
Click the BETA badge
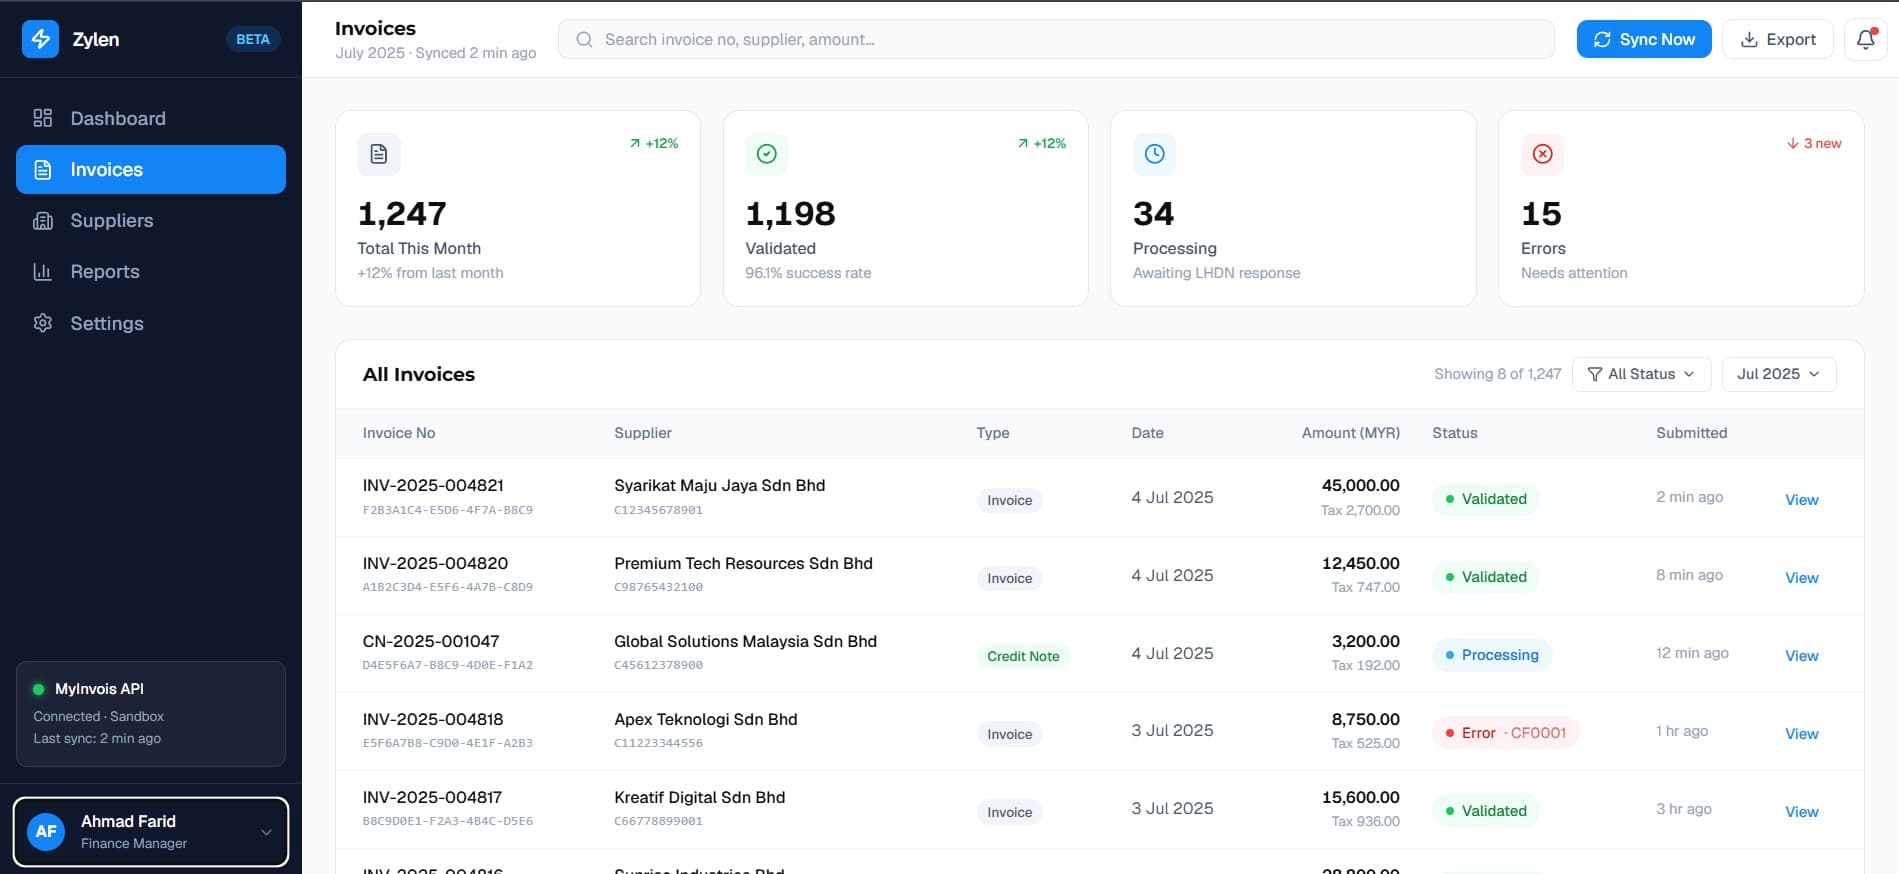point(253,39)
